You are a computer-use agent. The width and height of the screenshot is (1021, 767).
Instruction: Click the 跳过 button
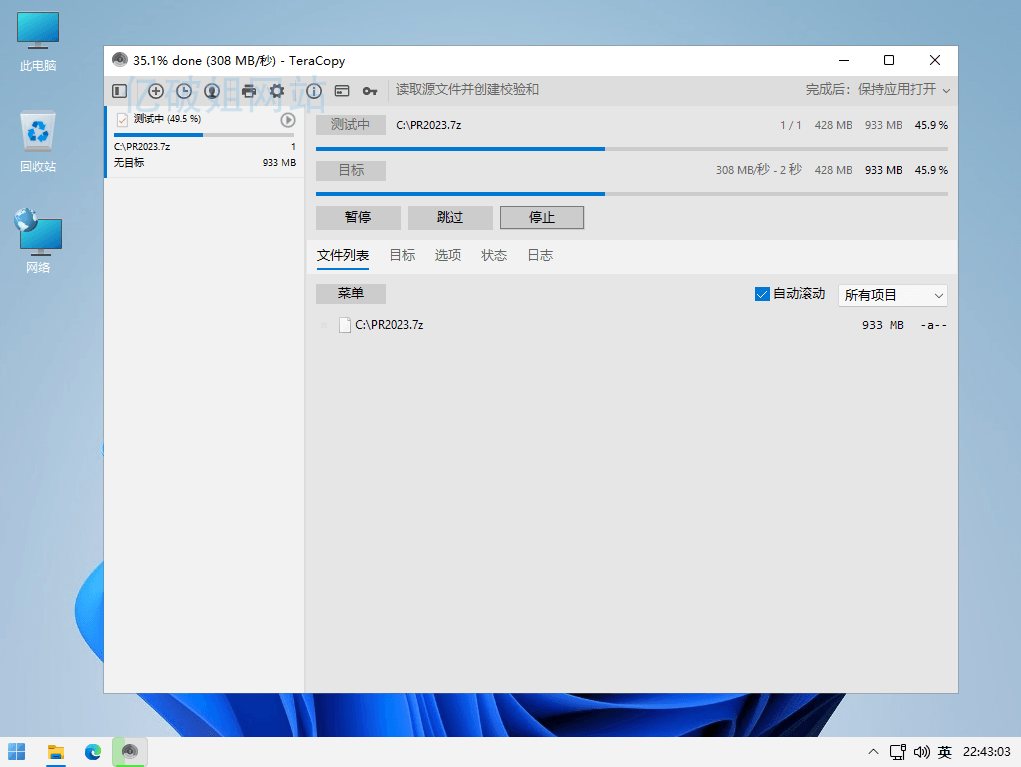450,217
